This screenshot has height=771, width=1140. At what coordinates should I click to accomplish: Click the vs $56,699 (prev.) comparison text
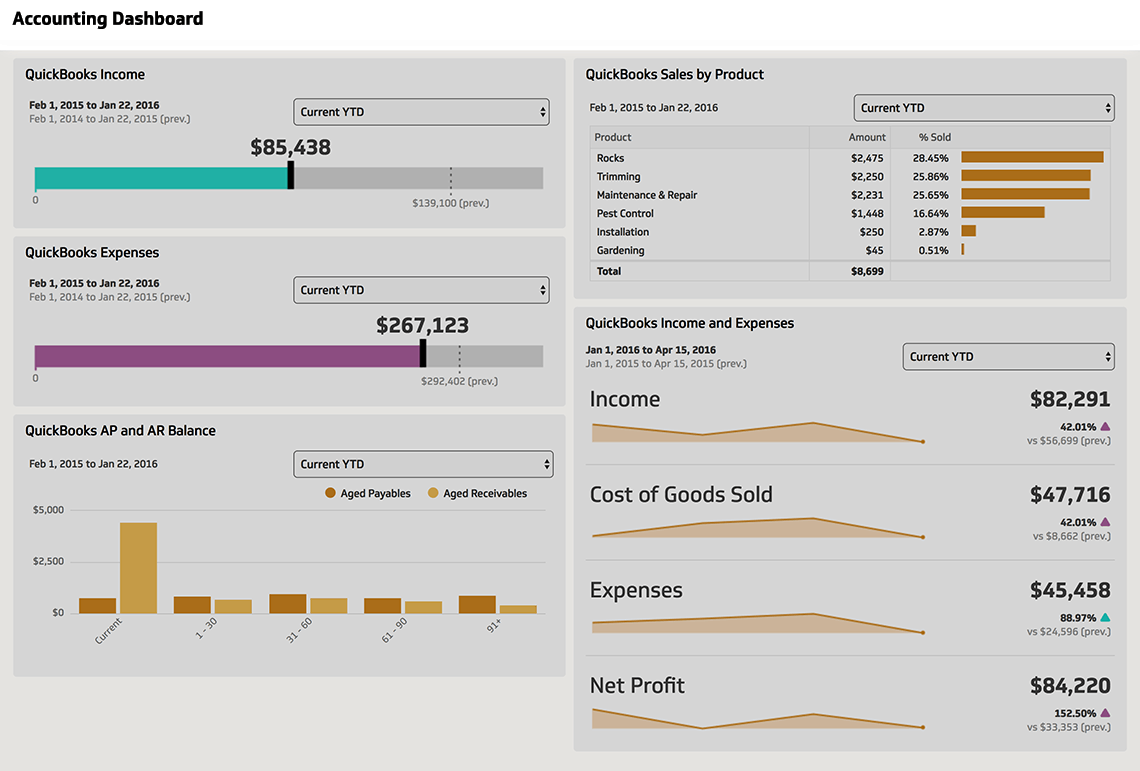pyautogui.click(x=1069, y=441)
